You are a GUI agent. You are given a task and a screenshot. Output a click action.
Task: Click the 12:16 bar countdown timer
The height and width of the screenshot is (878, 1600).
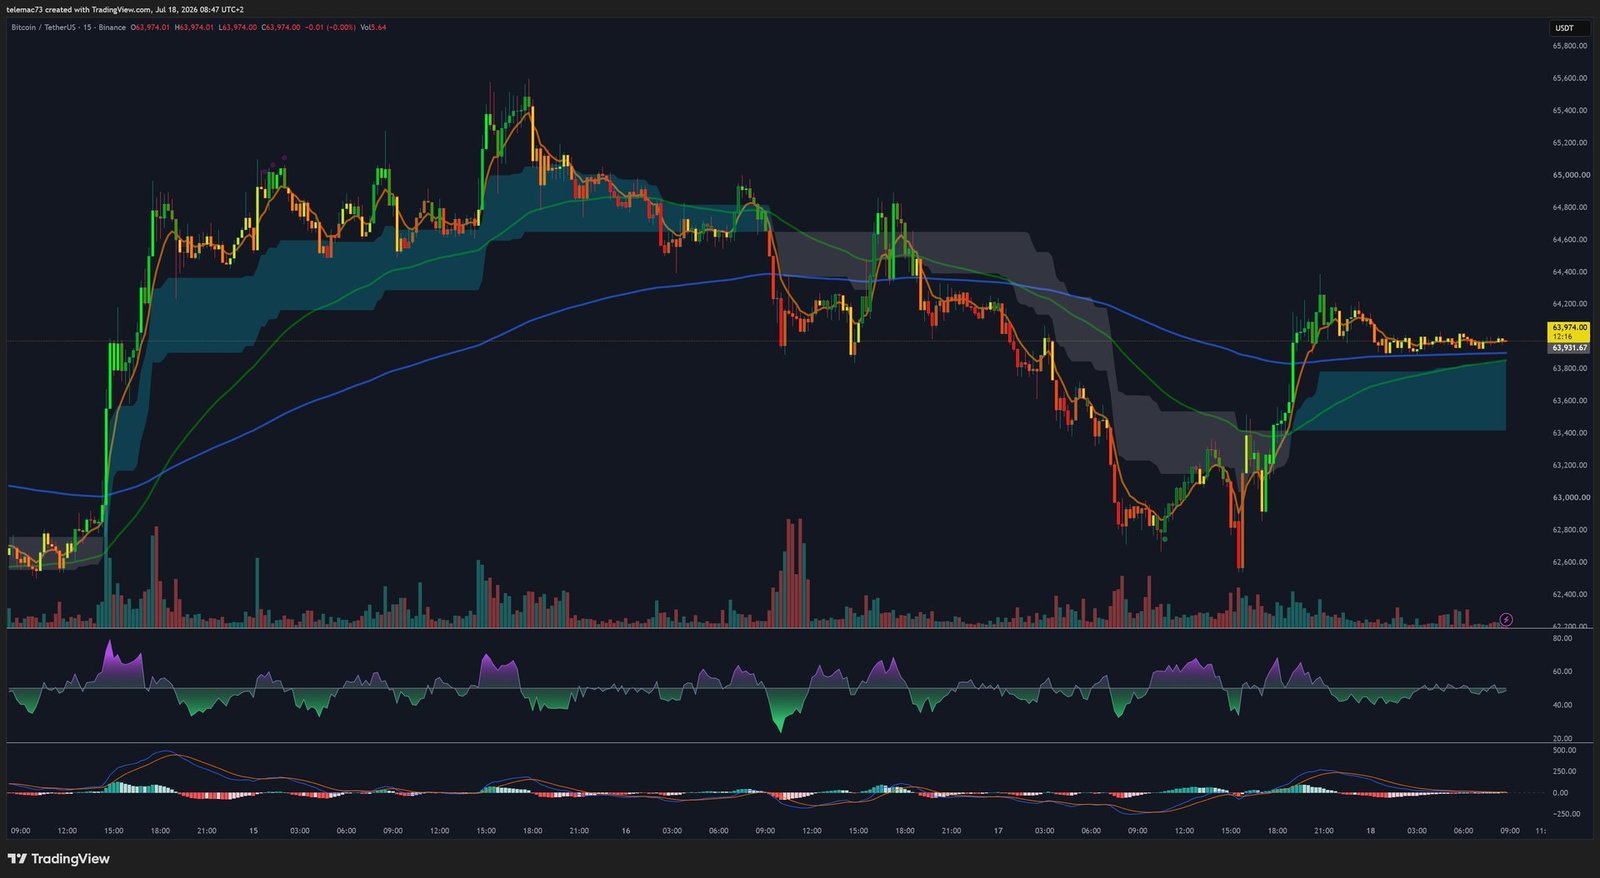point(1563,337)
